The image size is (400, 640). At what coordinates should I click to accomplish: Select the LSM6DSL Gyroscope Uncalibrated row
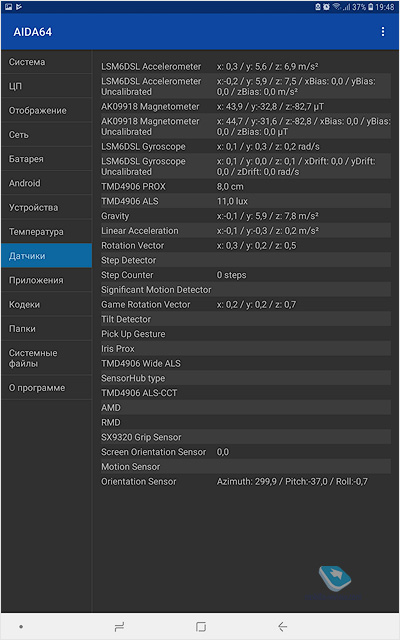(246, 167)
